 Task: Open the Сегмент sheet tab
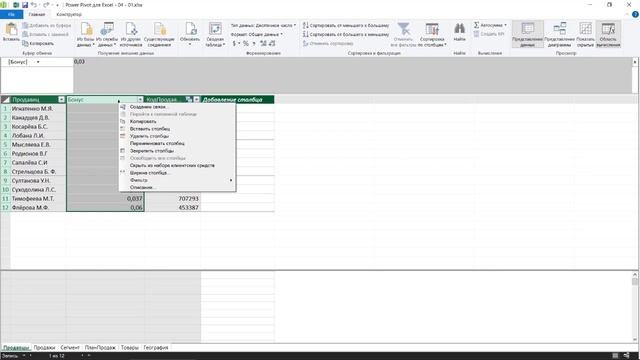tap(70, 348)
